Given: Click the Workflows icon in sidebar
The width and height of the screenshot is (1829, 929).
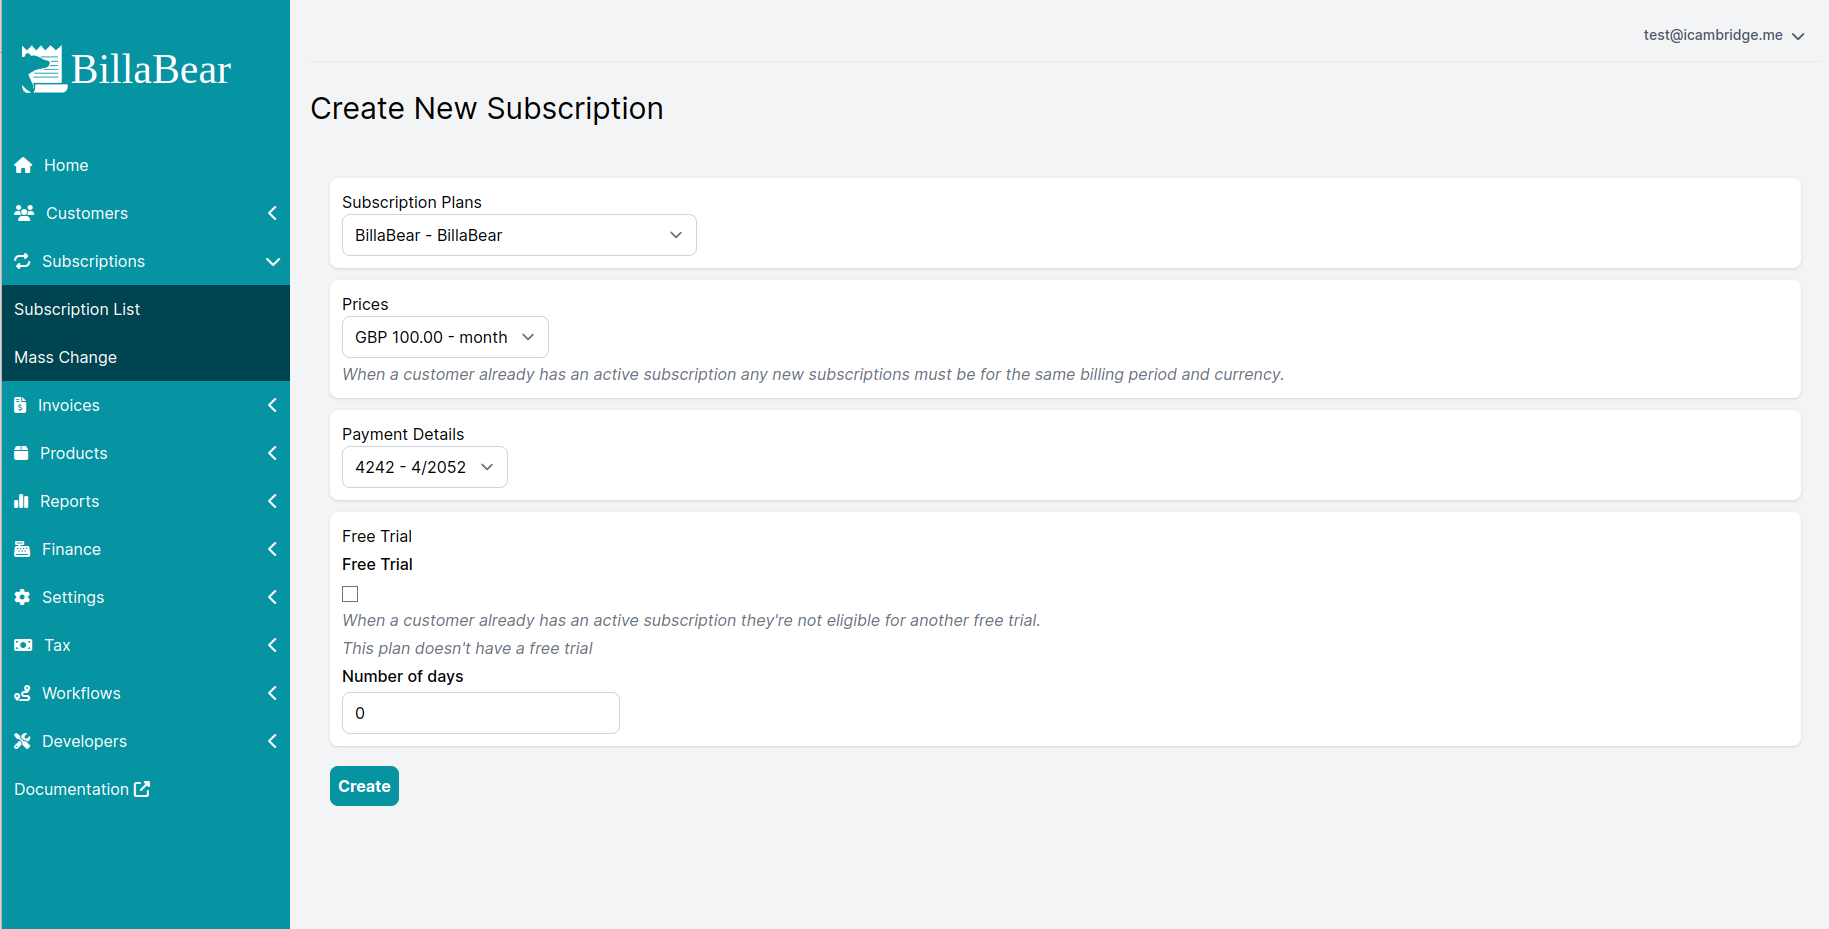Looking at the screenshot, I should (x=22, y=693).
